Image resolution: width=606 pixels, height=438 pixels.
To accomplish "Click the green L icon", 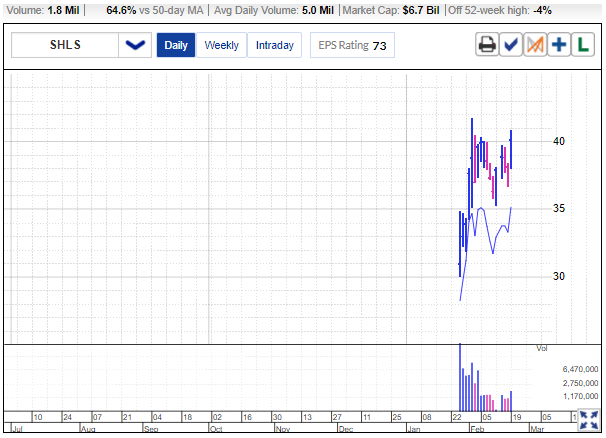I will [x=583, y=46].
